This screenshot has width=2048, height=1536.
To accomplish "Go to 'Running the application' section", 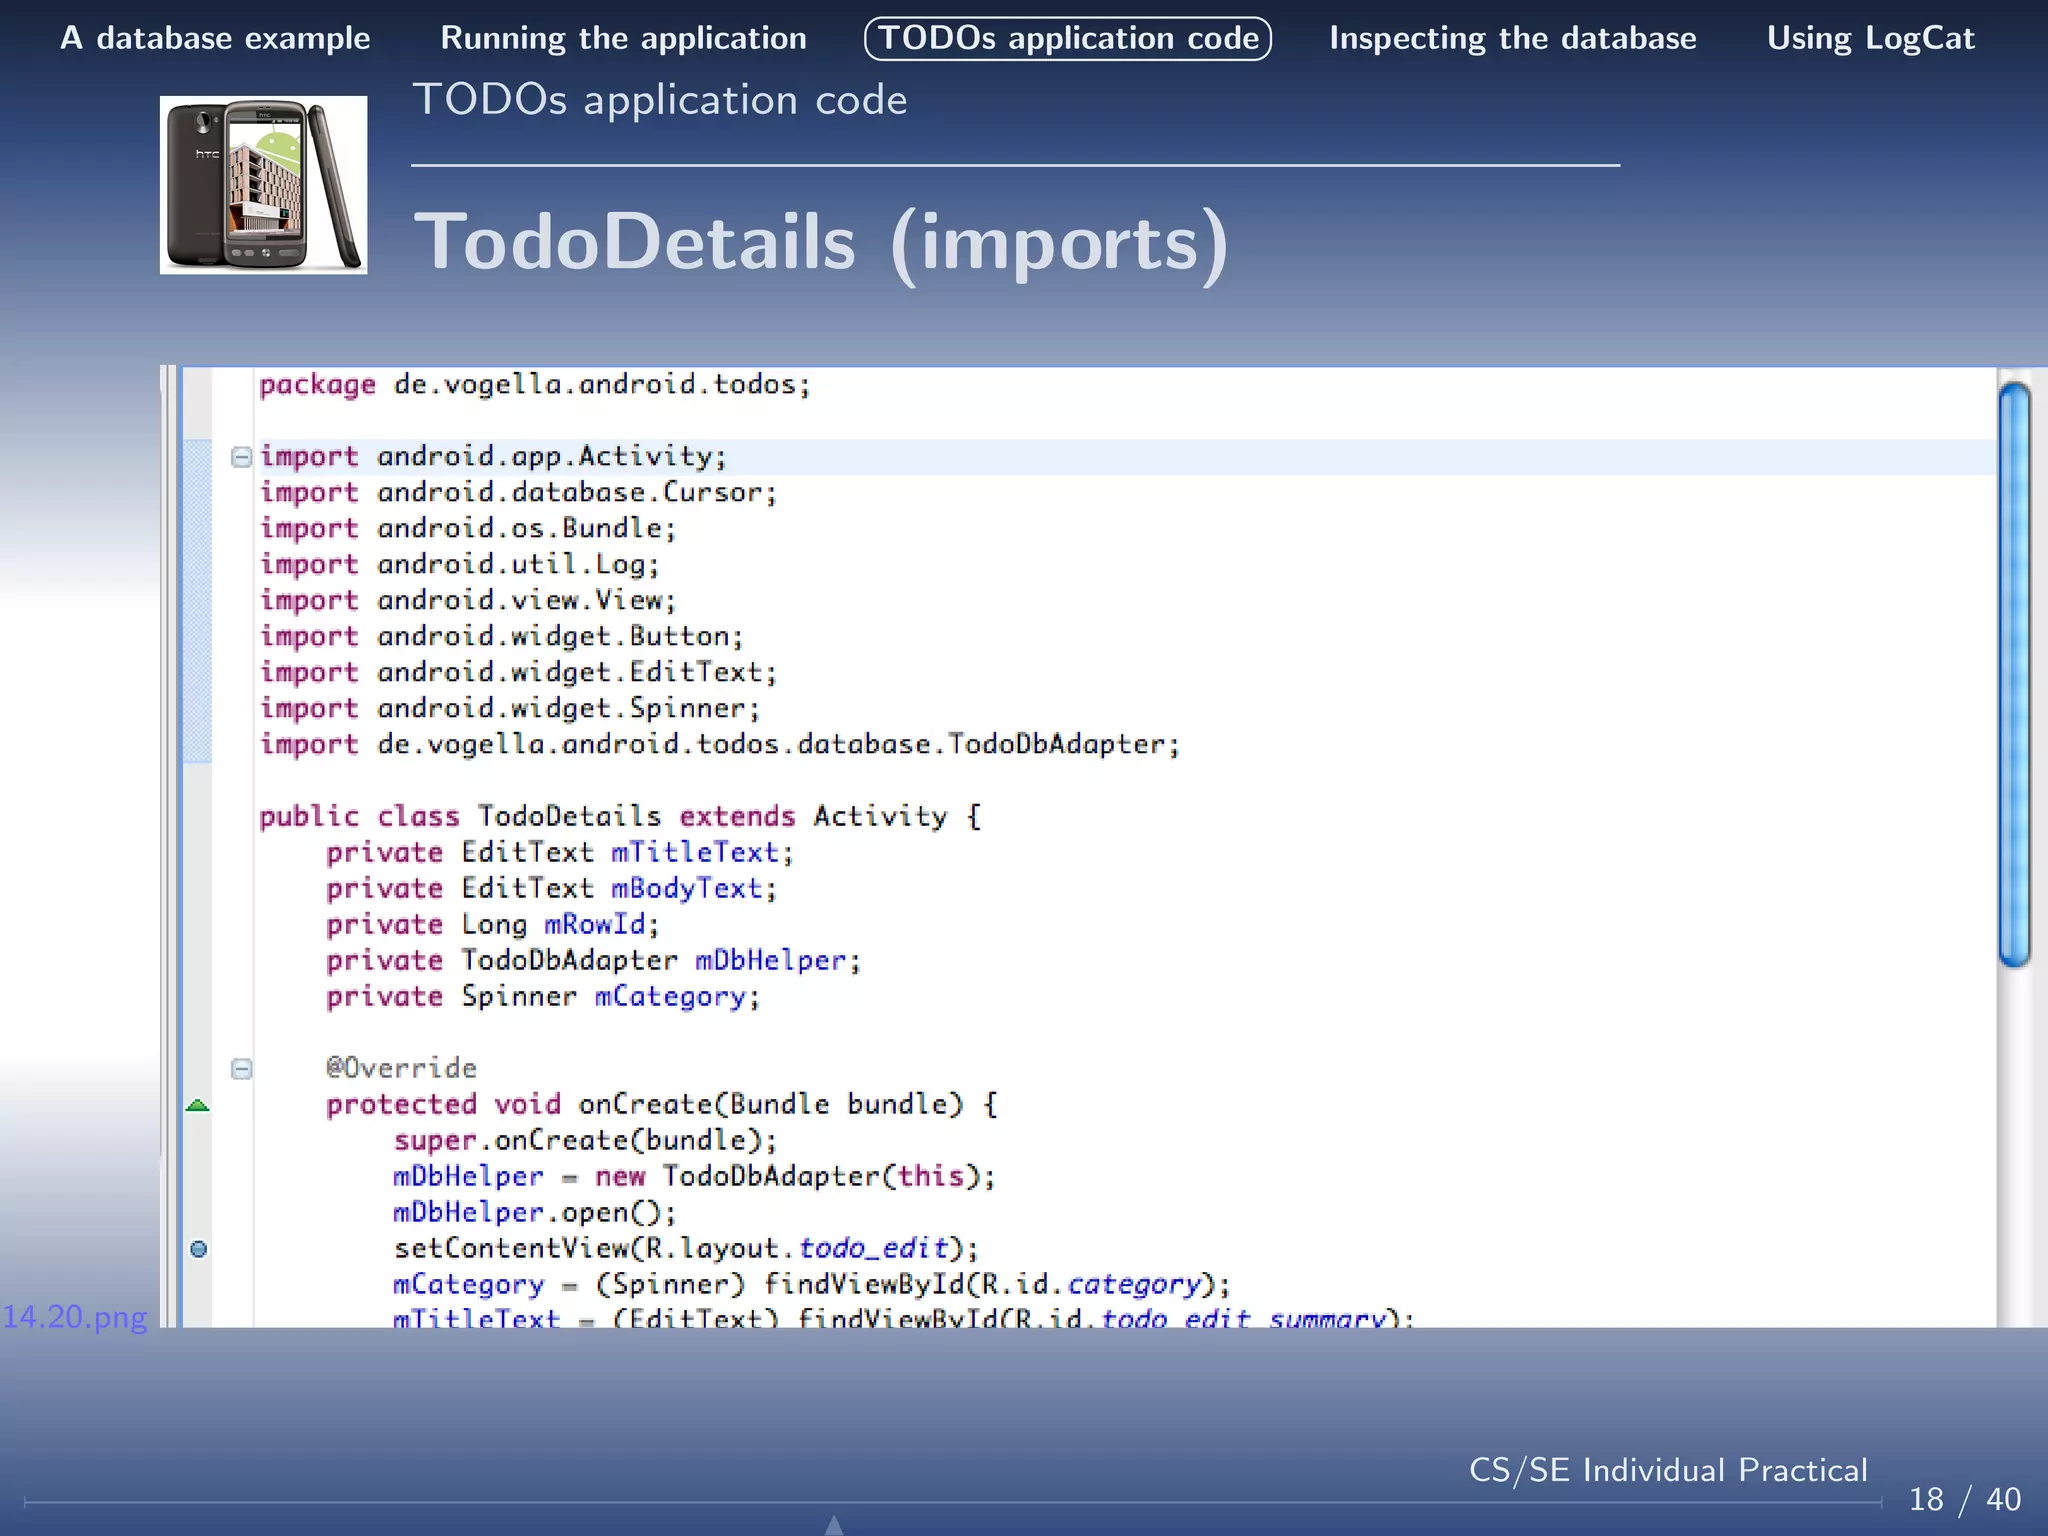I will click(x=623, y=38).
